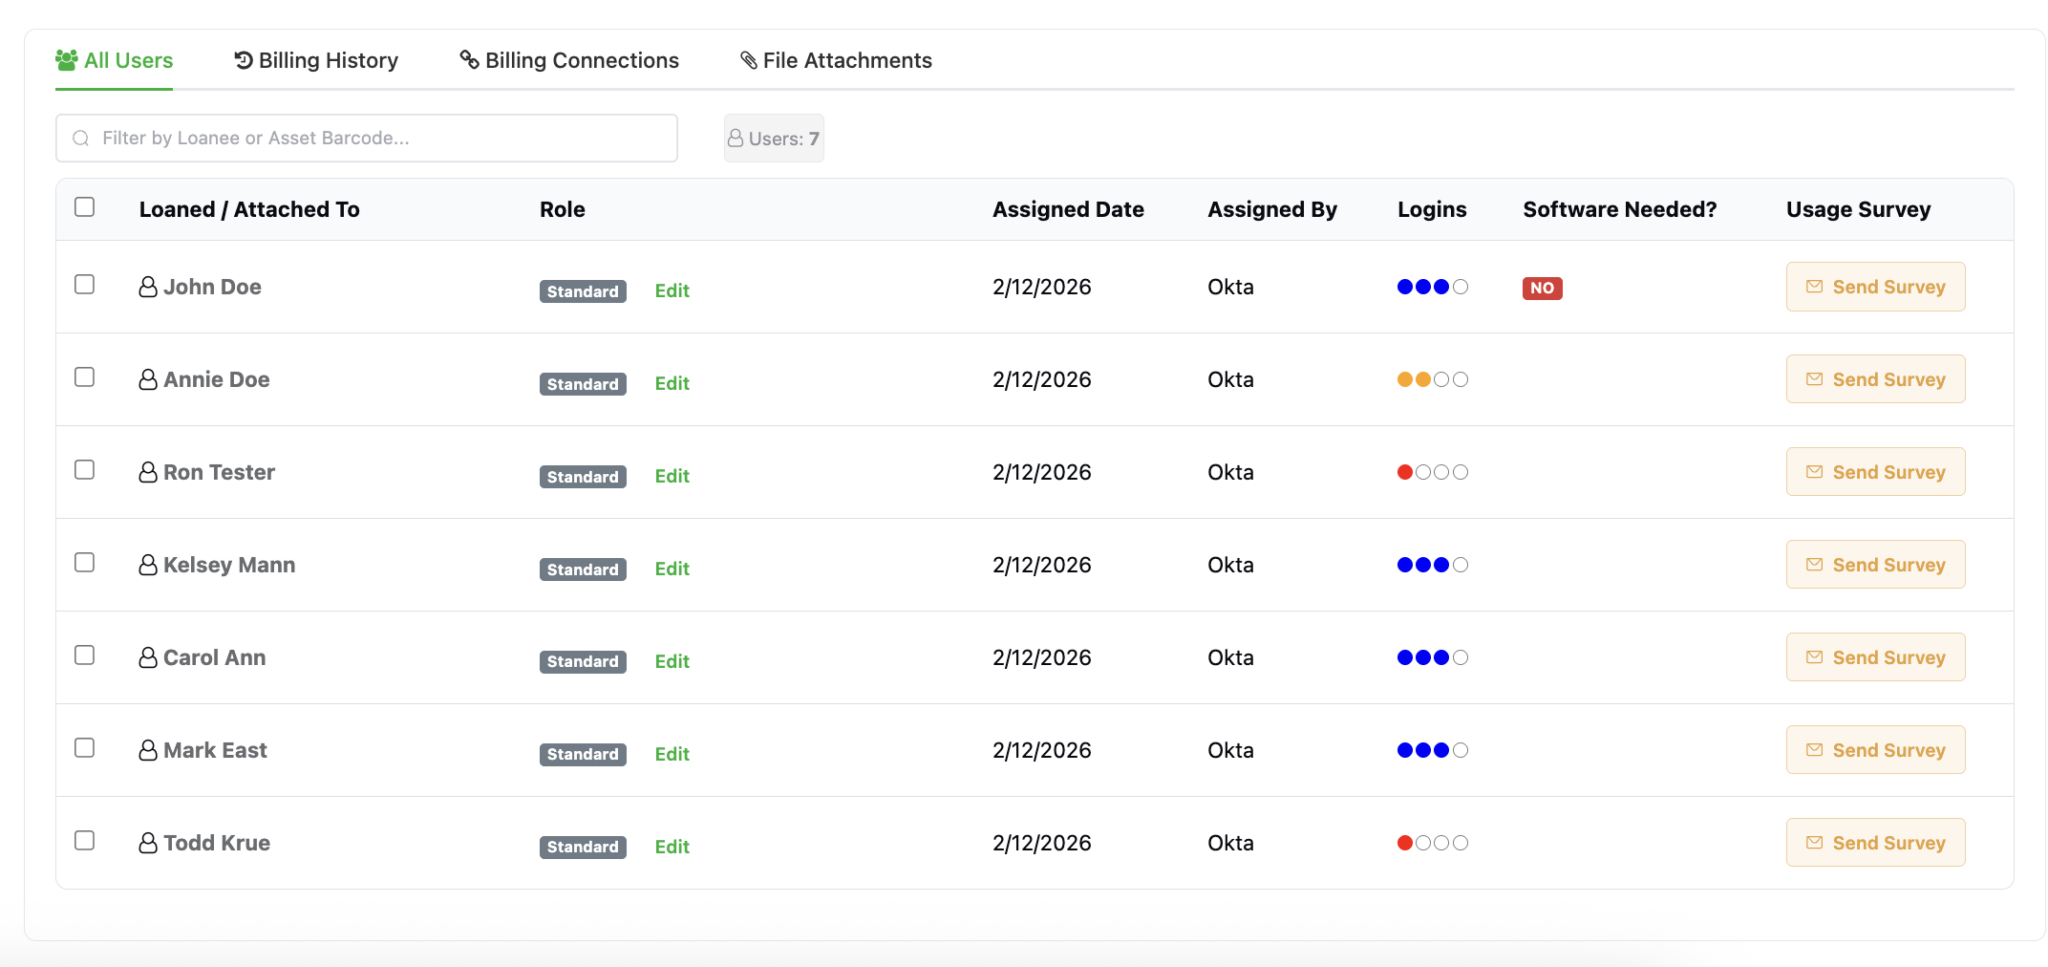2048x967 pixels.
Task: Click the person icon in Users: 7 badge
Action: point(736,138)
